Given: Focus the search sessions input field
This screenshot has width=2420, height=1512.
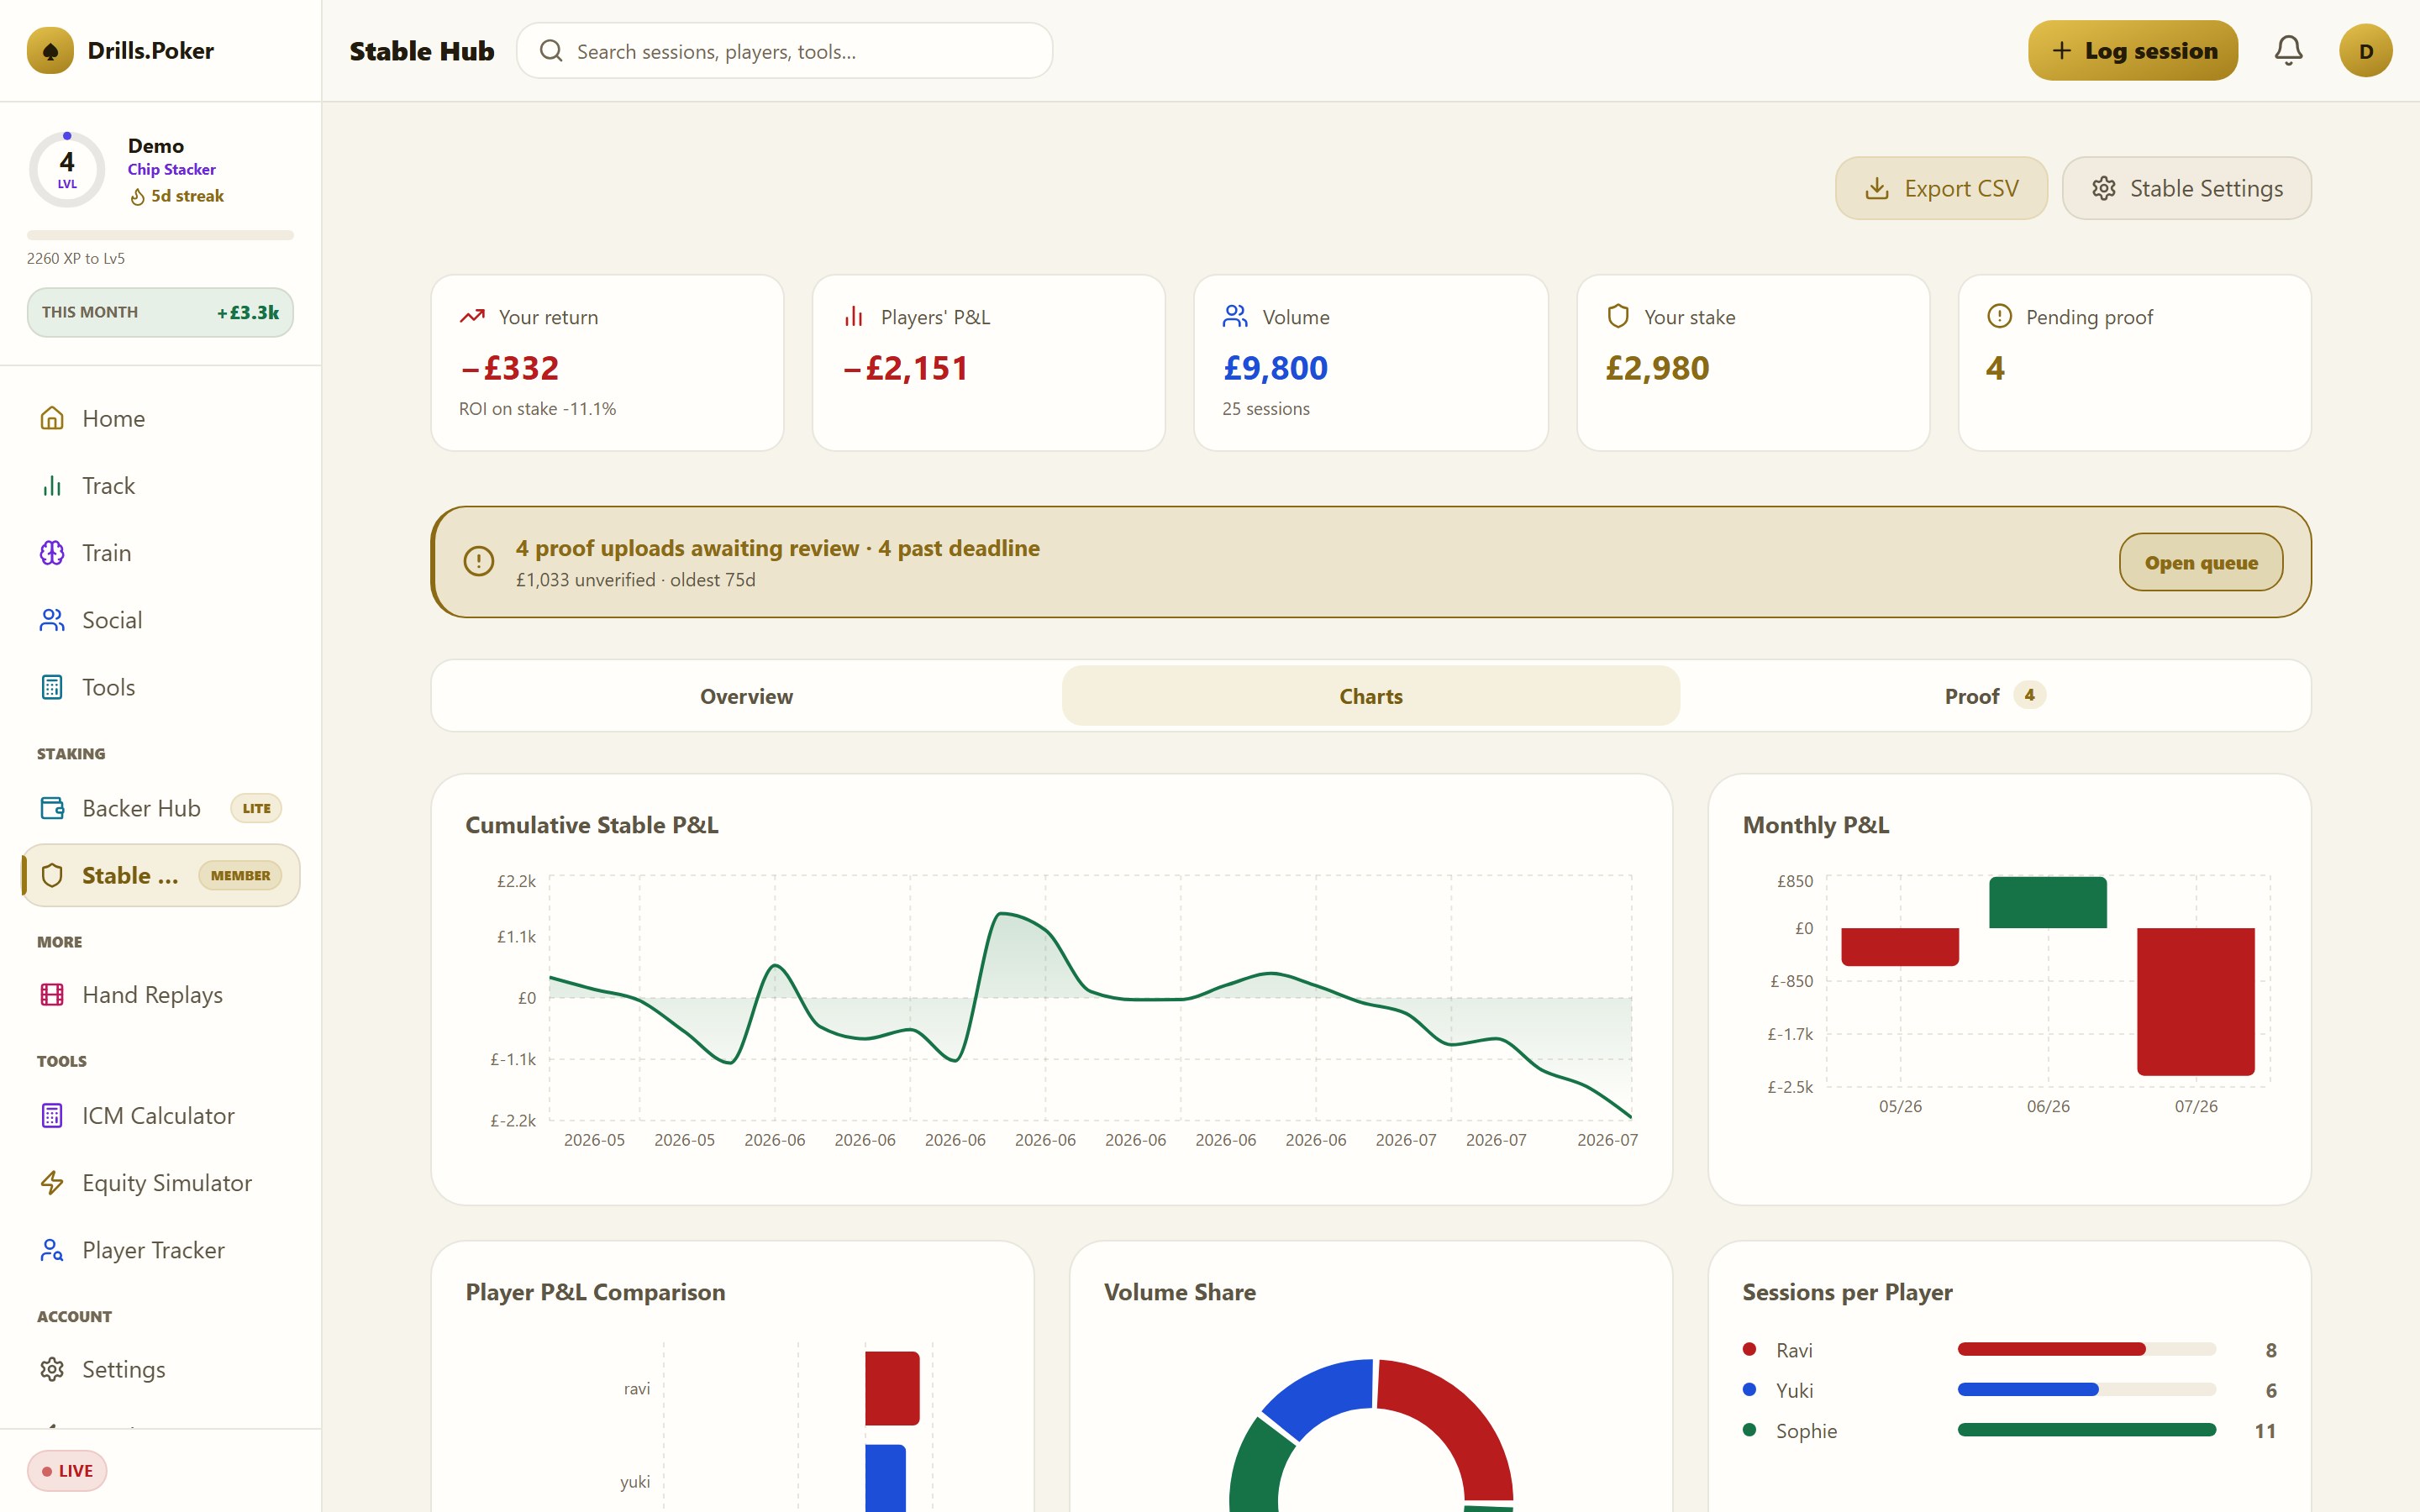Looking at the screenshot, I should [785, 51].
